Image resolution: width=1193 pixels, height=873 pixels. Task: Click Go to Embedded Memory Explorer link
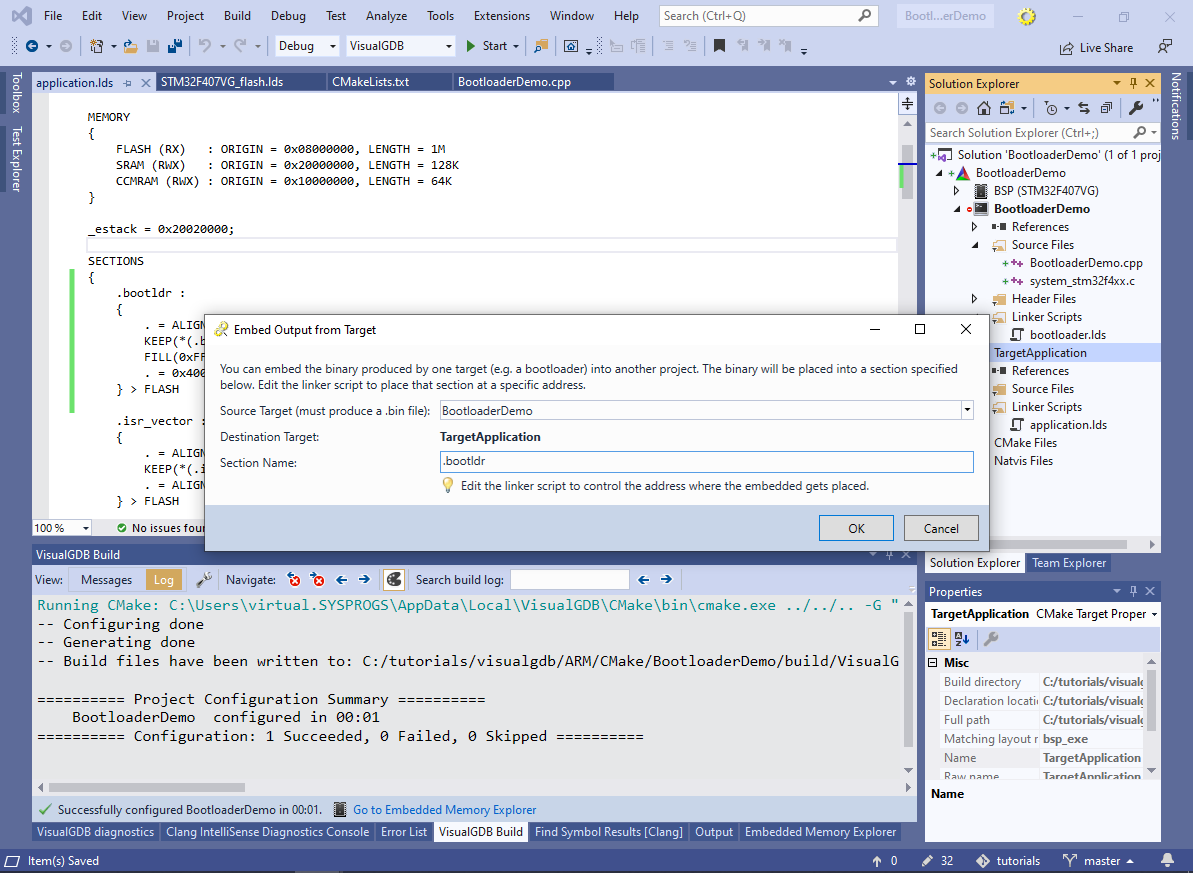tap(444, 810)
